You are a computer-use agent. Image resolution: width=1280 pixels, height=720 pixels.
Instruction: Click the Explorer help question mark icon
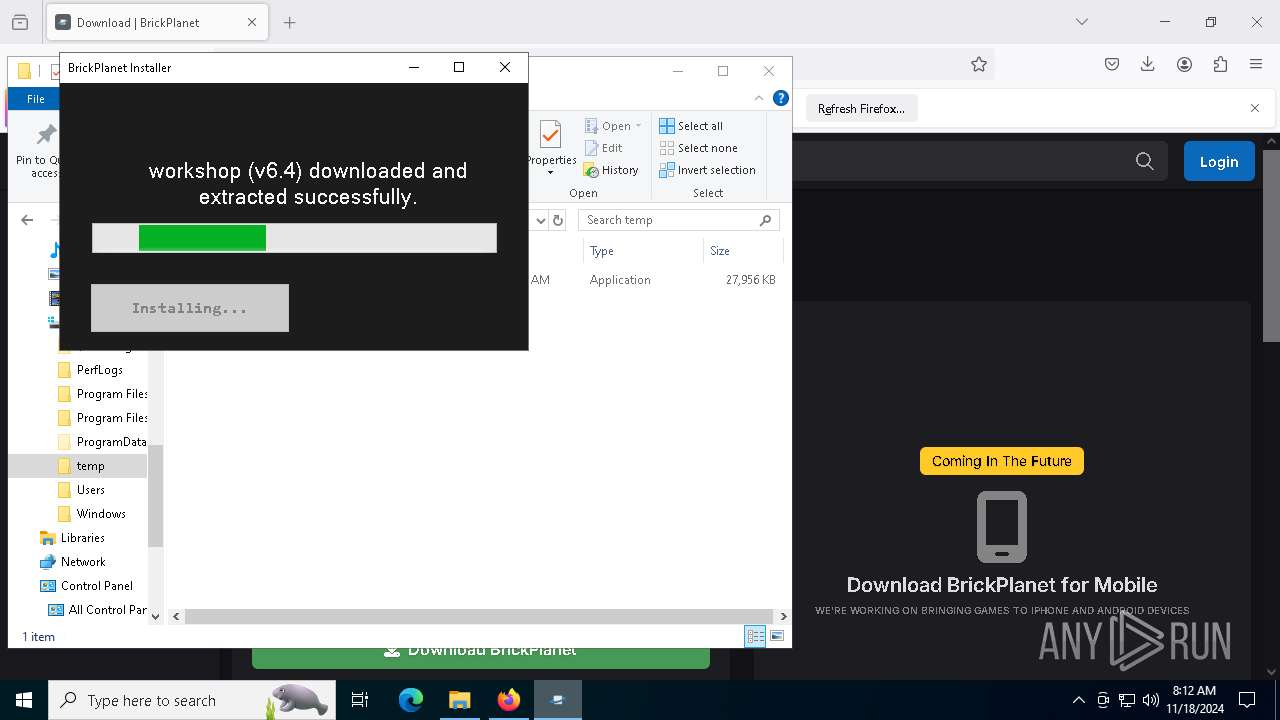(x=781, y=98)
